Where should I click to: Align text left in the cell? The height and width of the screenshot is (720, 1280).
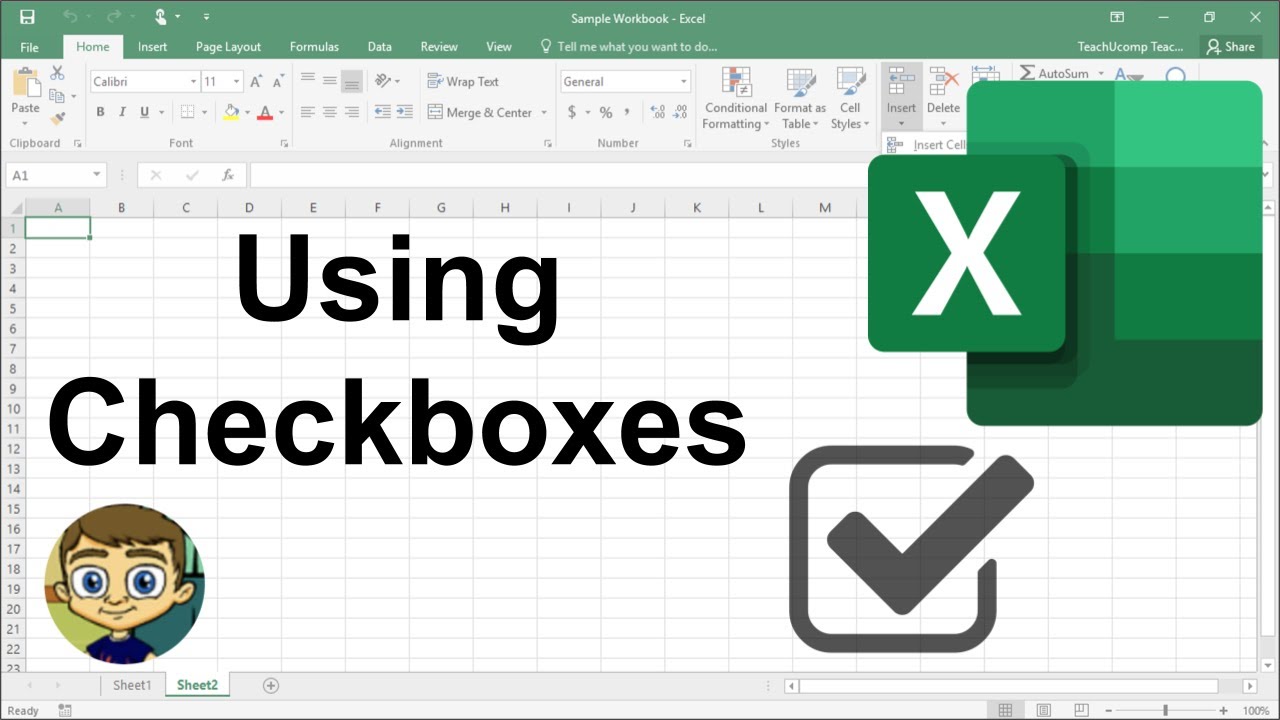point(308,112)
